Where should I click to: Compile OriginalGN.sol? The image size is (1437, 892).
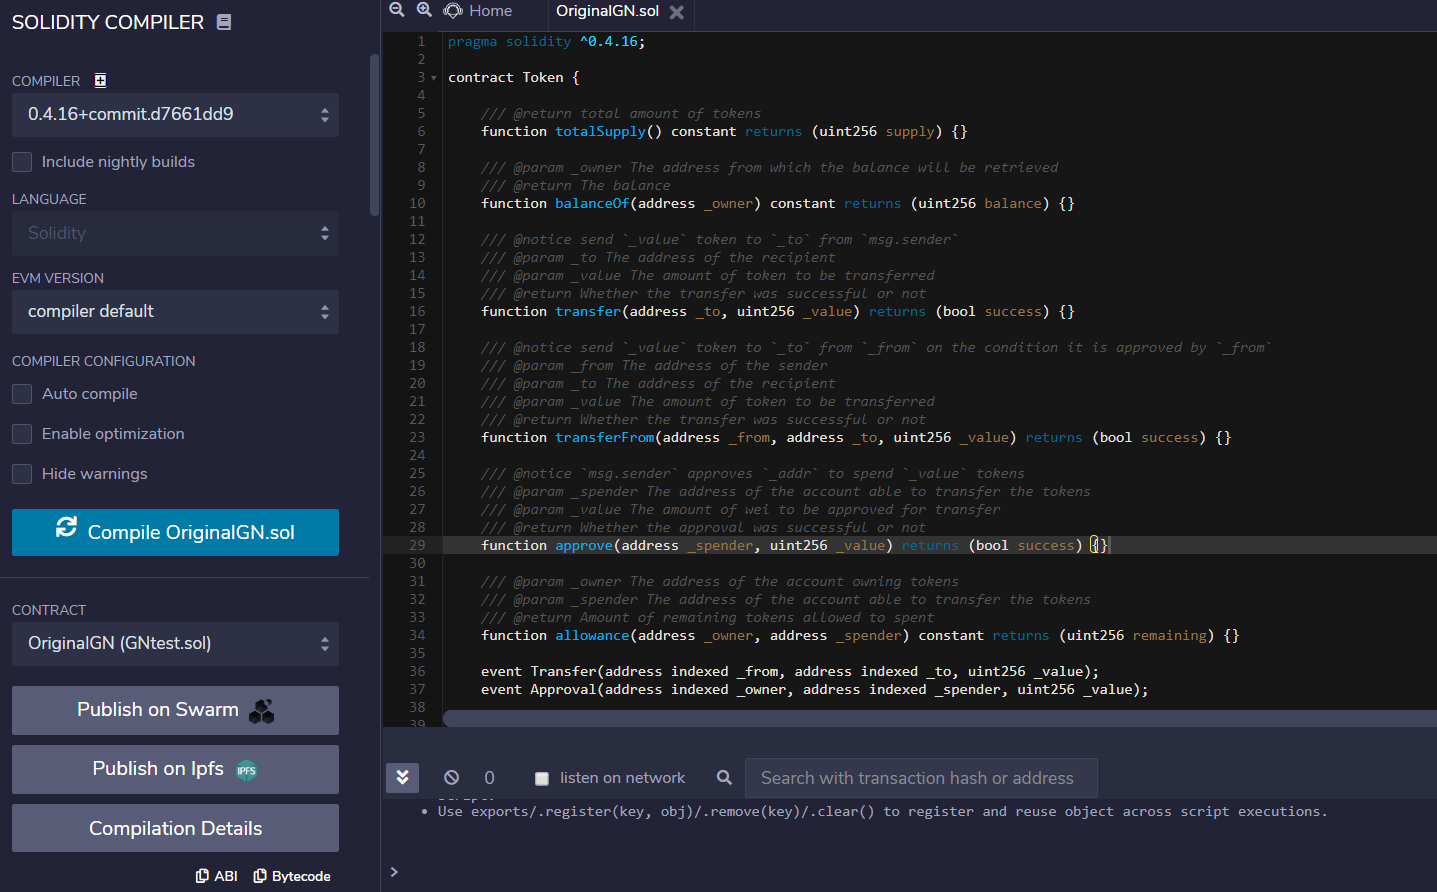pyautogui.click(x=175, y=532)
